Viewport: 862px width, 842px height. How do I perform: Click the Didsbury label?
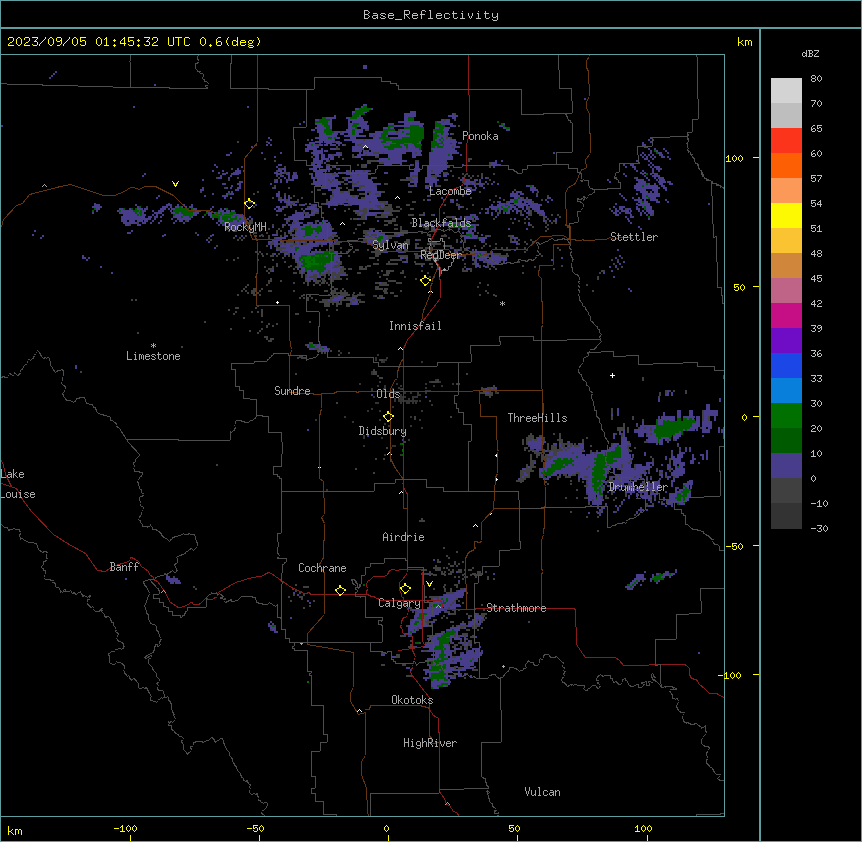click(382, 431)
